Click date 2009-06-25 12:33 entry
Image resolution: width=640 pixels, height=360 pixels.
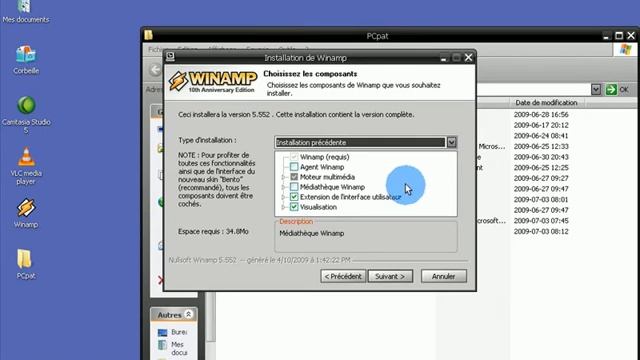point(541,146)
